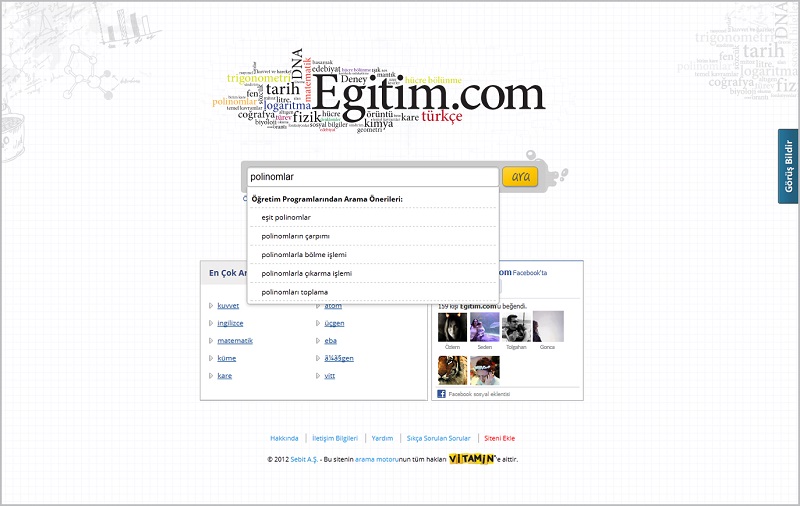Click 'Öğretim Programlarından Arama Önerileri:' heading
Screen dimensions: 800x506
coord(327,199)
